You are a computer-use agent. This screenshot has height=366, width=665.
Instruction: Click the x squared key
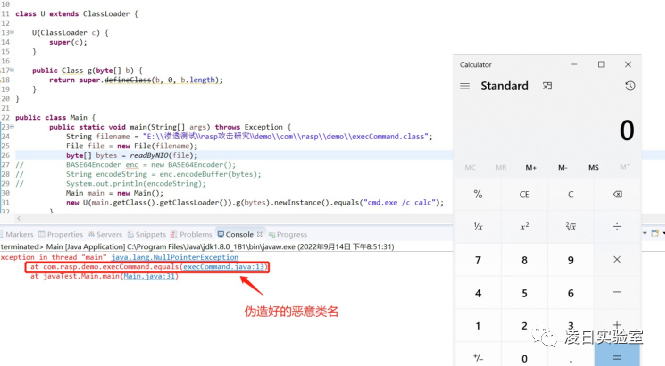pos(524,226)
